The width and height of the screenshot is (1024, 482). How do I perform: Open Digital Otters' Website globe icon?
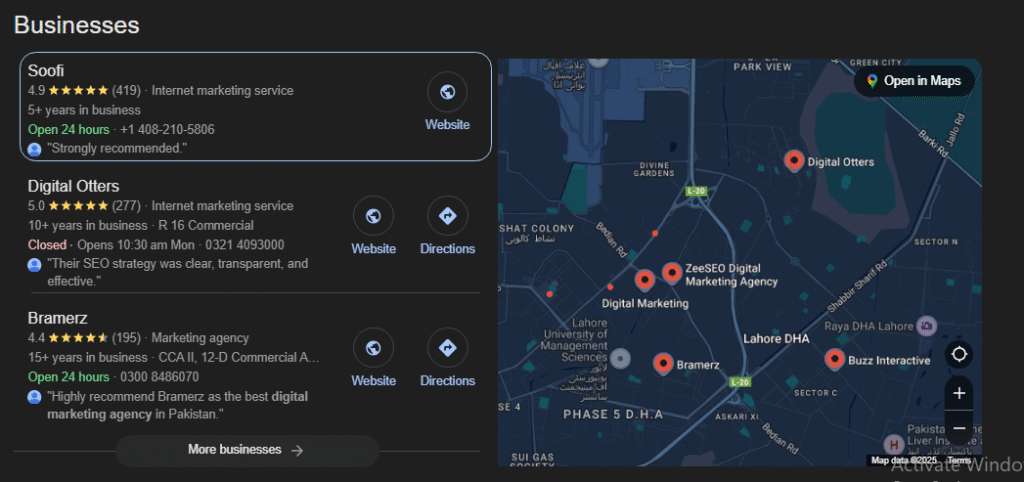coord(374,216)
